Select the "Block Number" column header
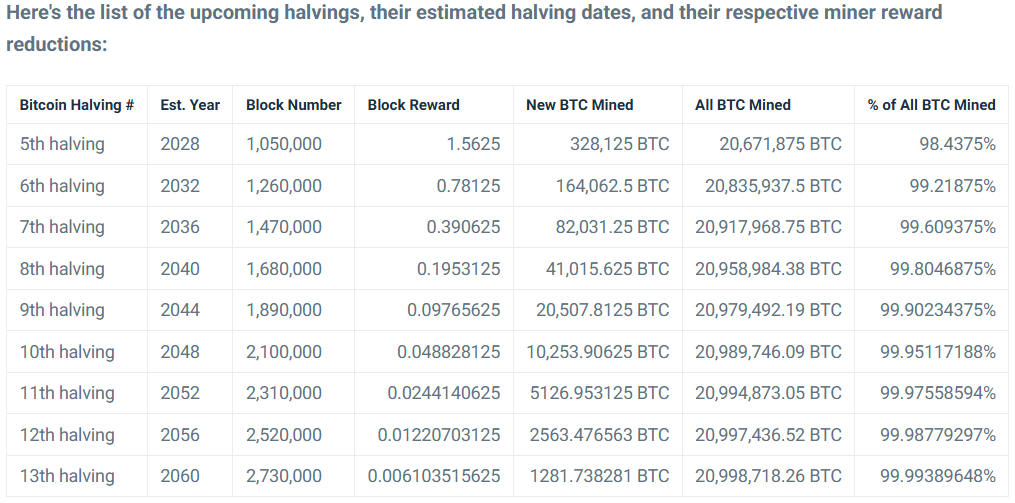1015x503 pixels. [293, 105]
